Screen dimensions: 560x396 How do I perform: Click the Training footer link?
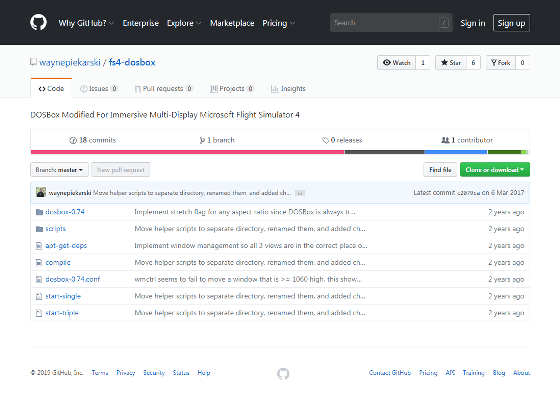click(474, 373)
